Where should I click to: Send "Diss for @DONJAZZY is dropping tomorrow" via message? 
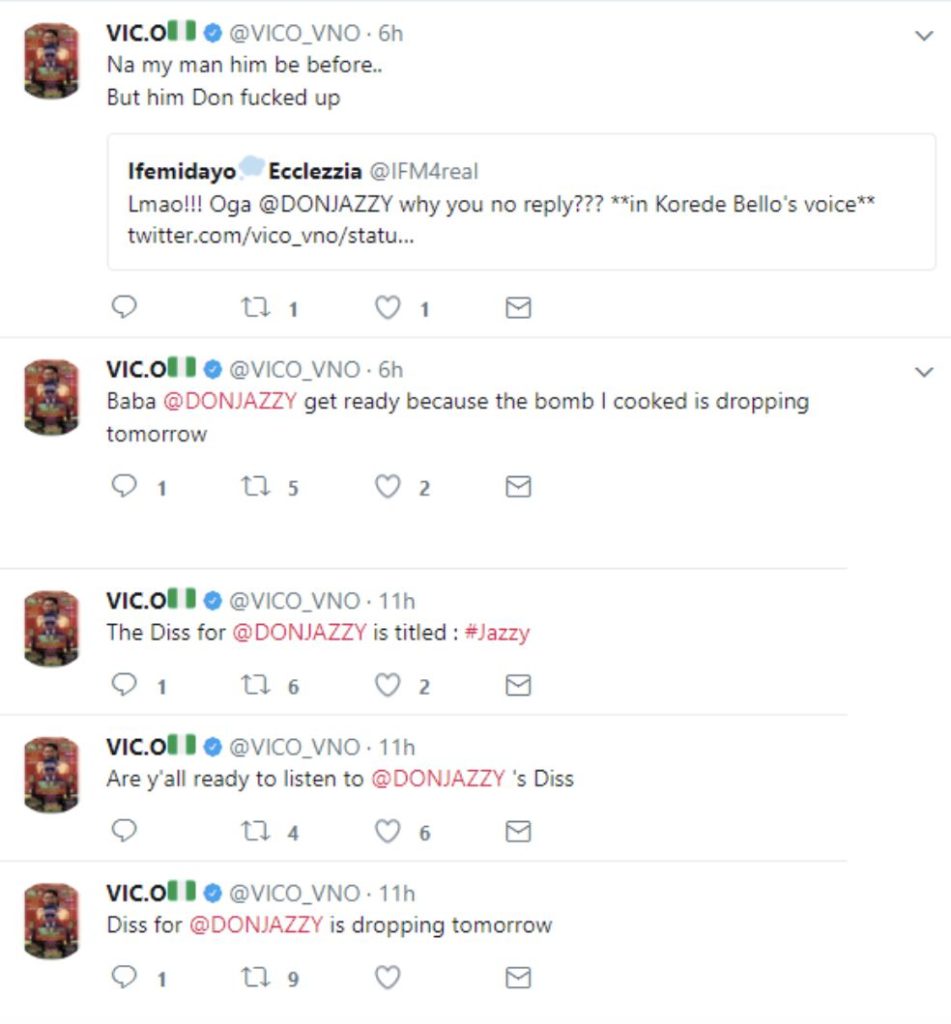point(517,978)
